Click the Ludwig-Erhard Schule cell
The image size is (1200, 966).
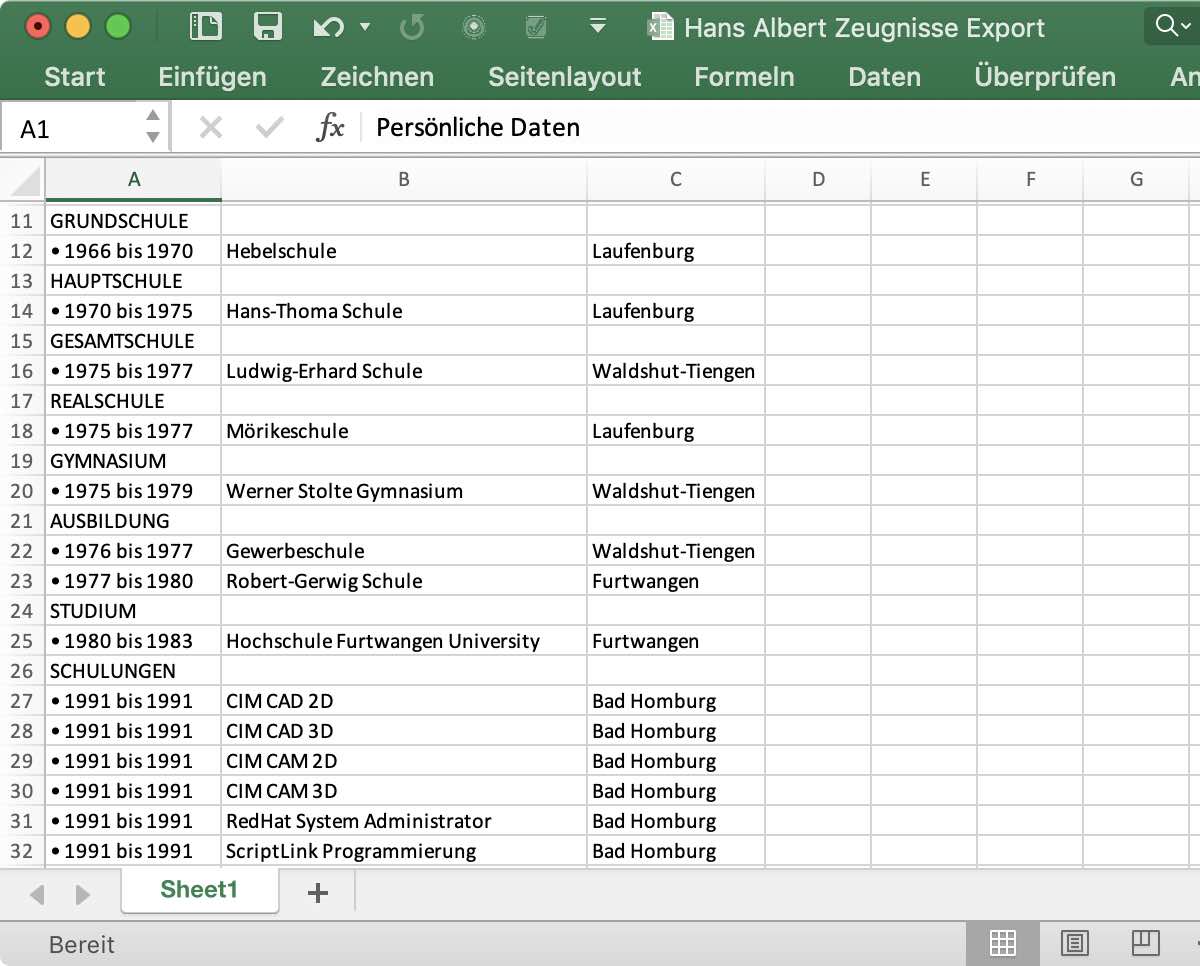pos(404,371)
